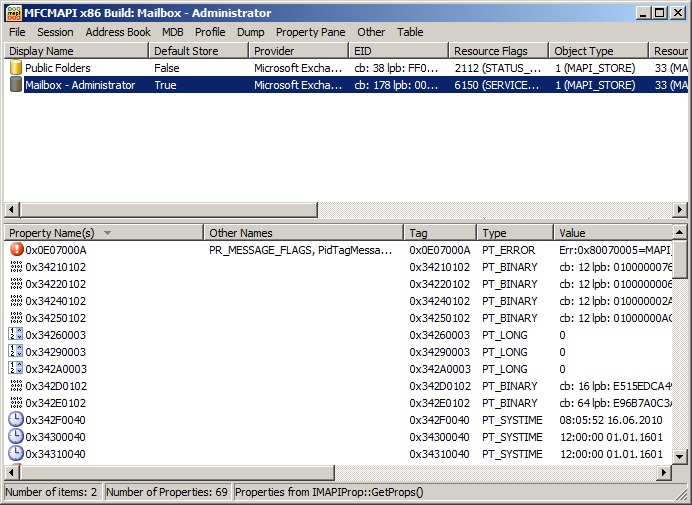Click the Number of items: 2 status
Viewport: 692px width, 505px height.
coord(51,492)
